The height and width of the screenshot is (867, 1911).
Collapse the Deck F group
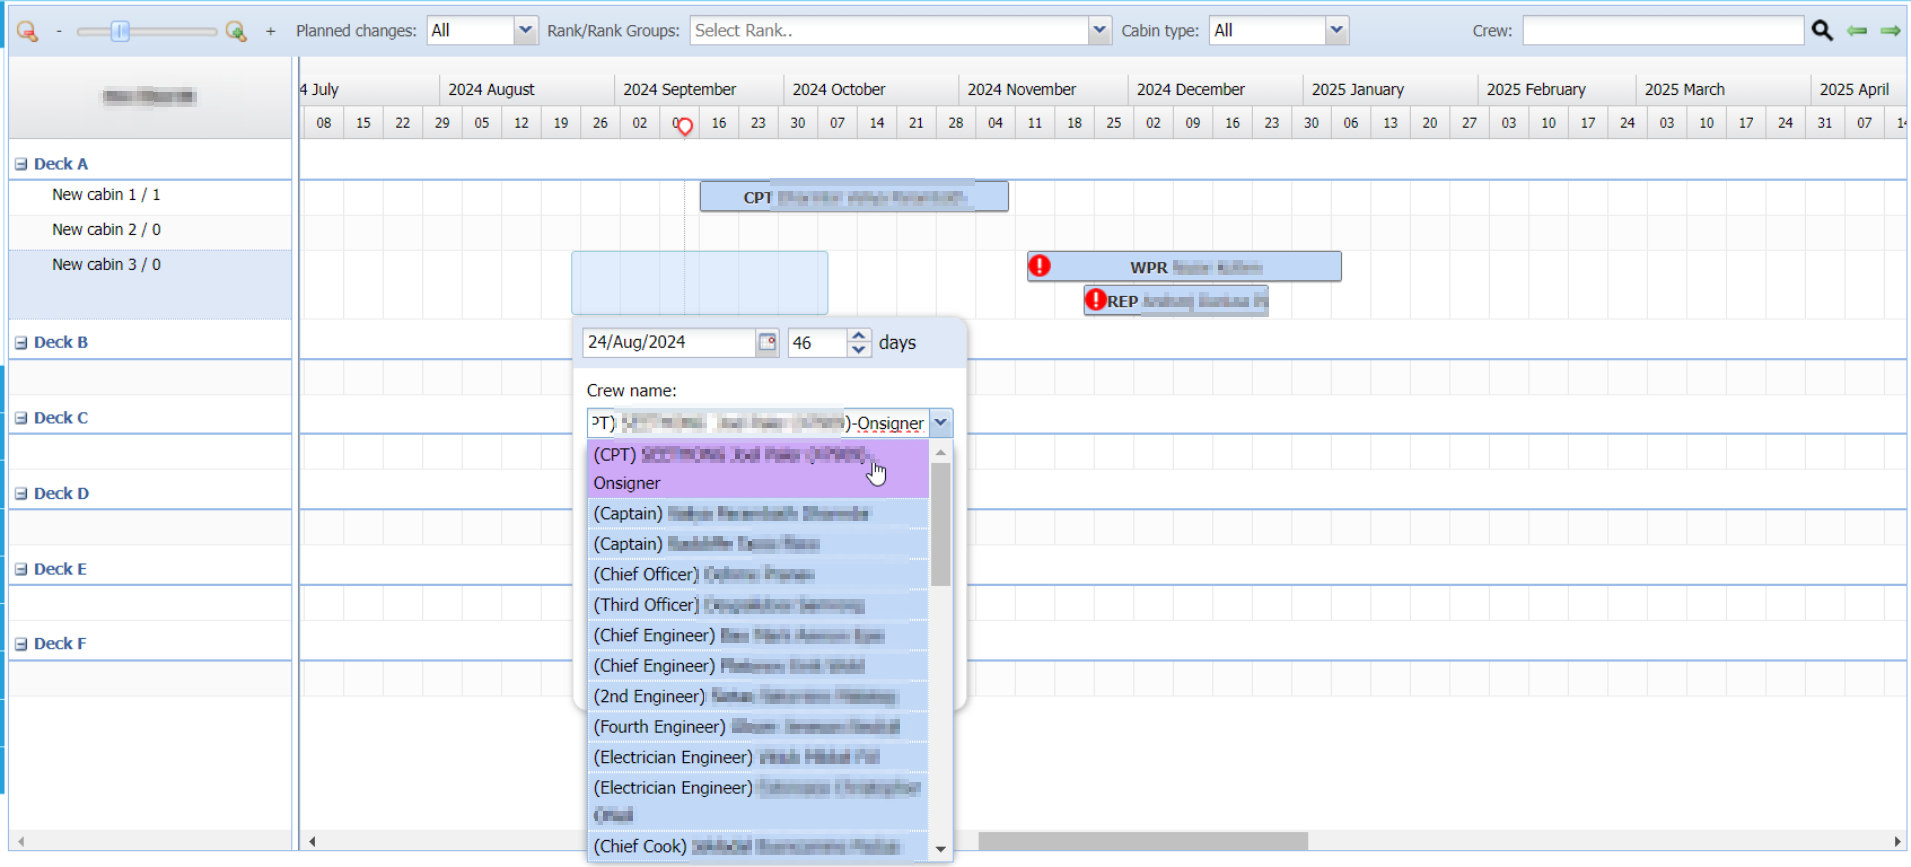tap(21, 644)
